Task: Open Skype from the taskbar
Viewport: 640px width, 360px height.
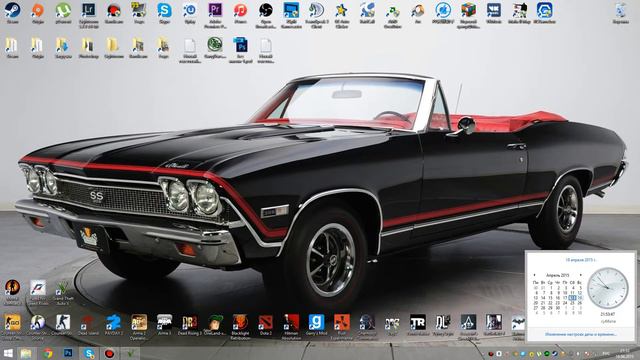Action: (x=89, y=353)
